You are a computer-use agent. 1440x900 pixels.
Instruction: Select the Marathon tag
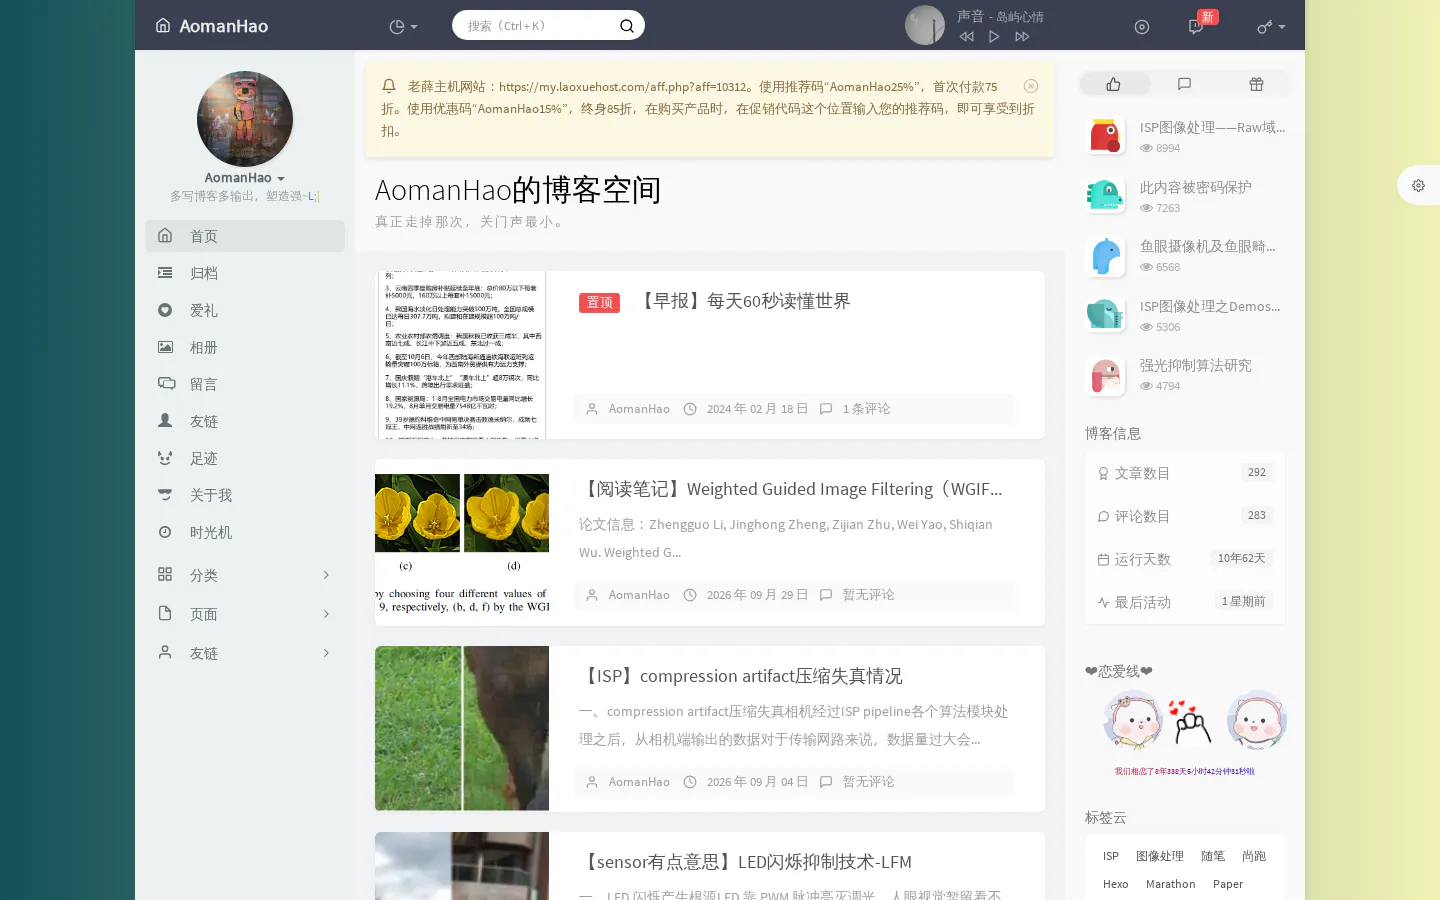1170,884
